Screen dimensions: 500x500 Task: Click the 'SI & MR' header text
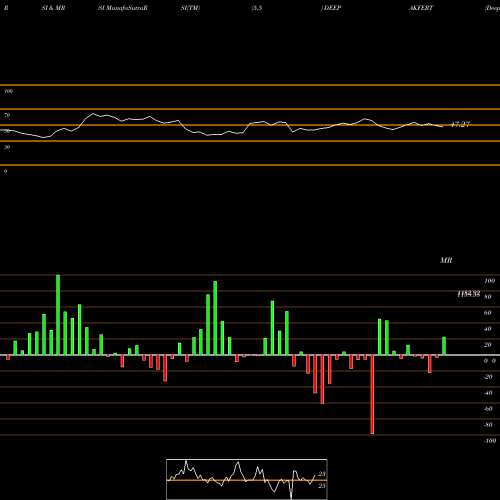tap(53, 8)
